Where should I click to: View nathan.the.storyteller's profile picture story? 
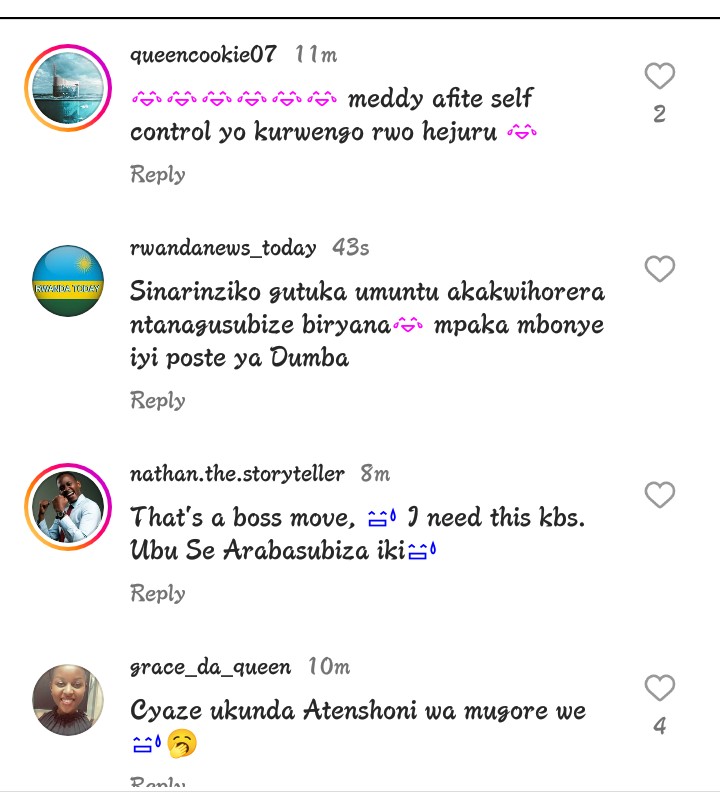tap(68, 507)
